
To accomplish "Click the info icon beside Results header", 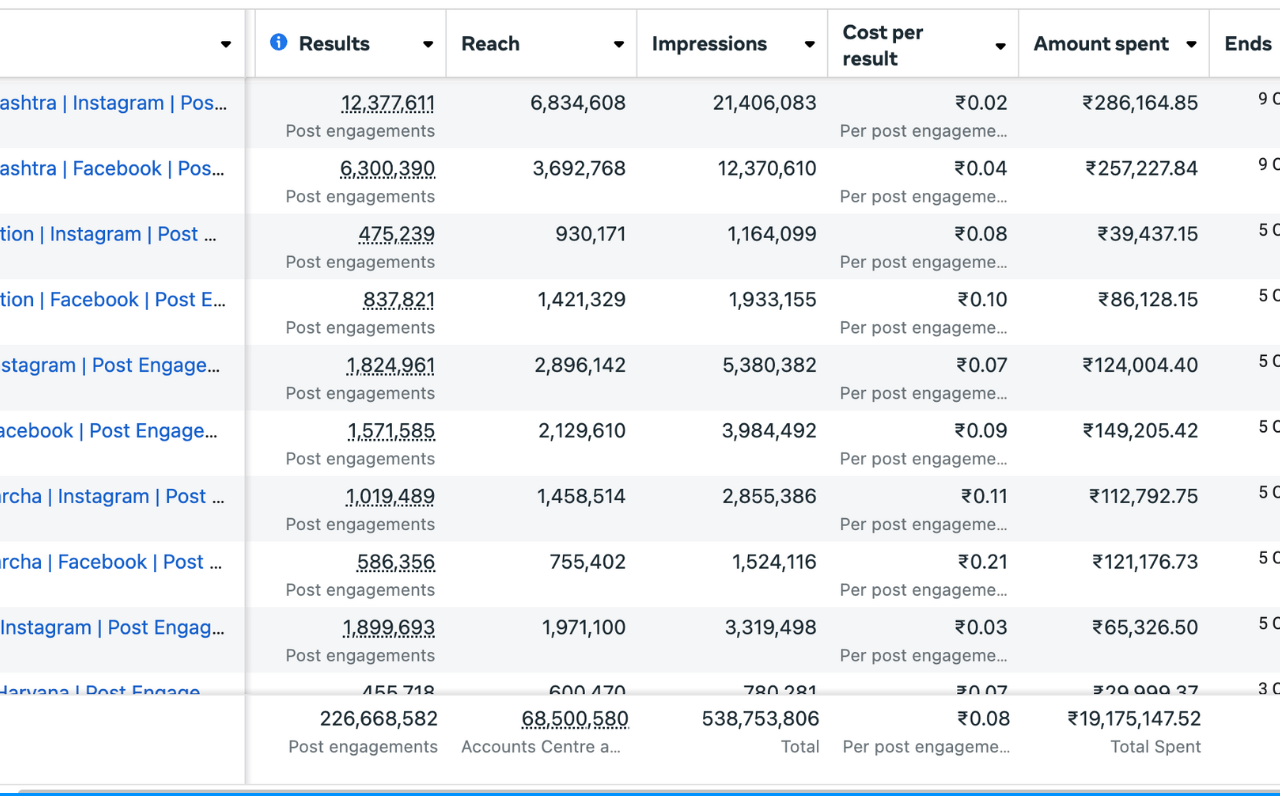I will click(x=279, y=42).
